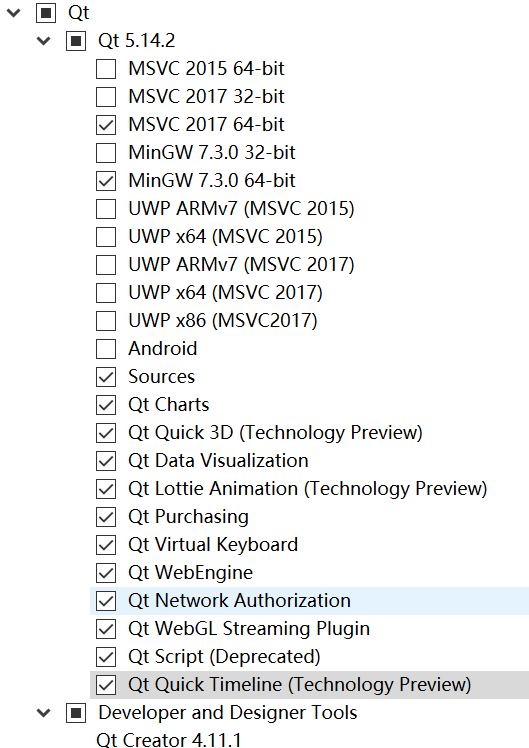529x748 pixels.
Task: Select 'Qt Quick 3D (Technology Preview)' text
Action: click(x=275, y=433)
